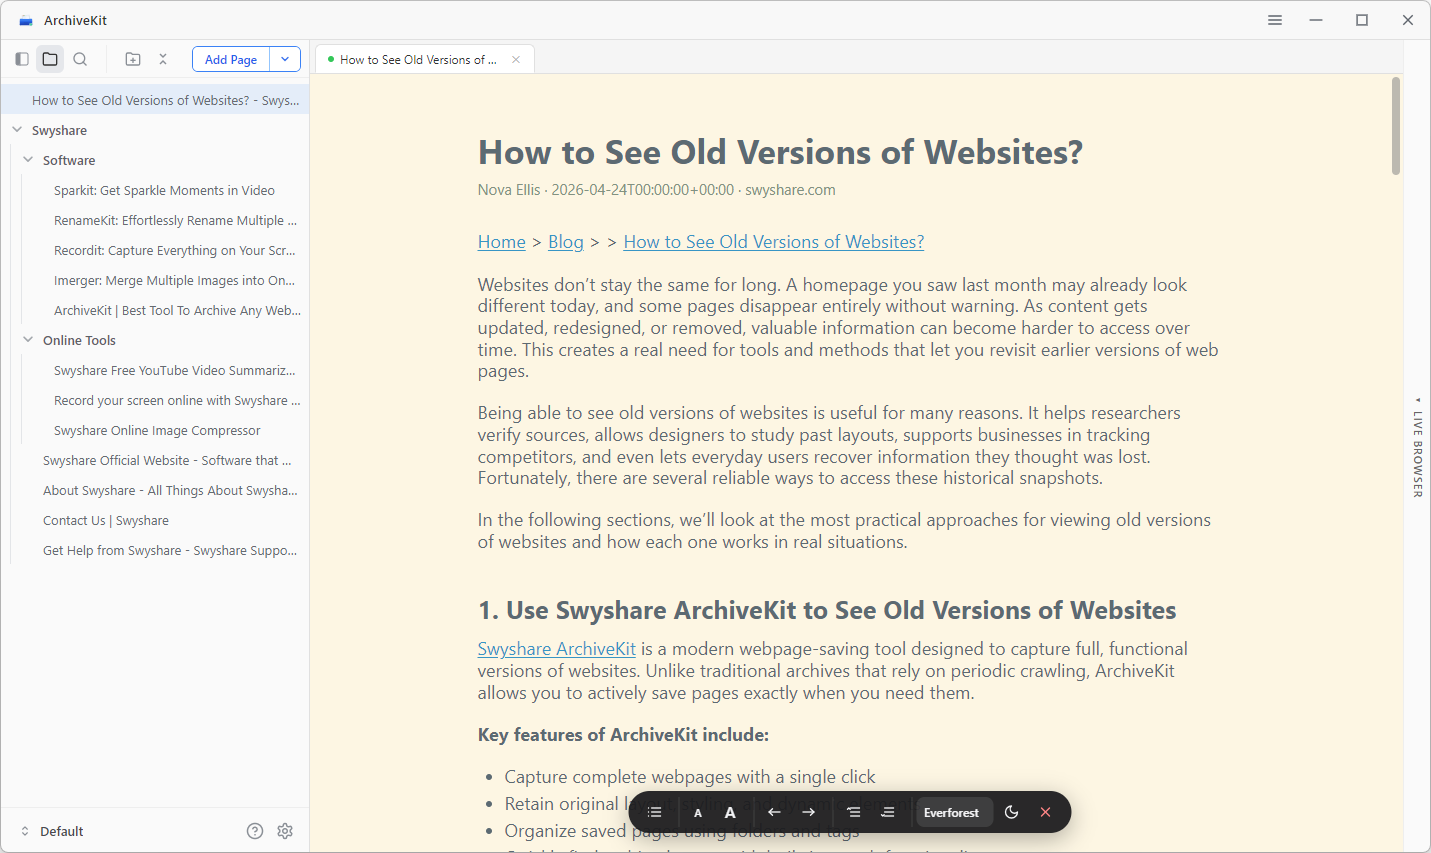Open 'Swyshare Official Website - Software that' page
Viewport: 1431px width, 853px height.
tap(167, 460)
